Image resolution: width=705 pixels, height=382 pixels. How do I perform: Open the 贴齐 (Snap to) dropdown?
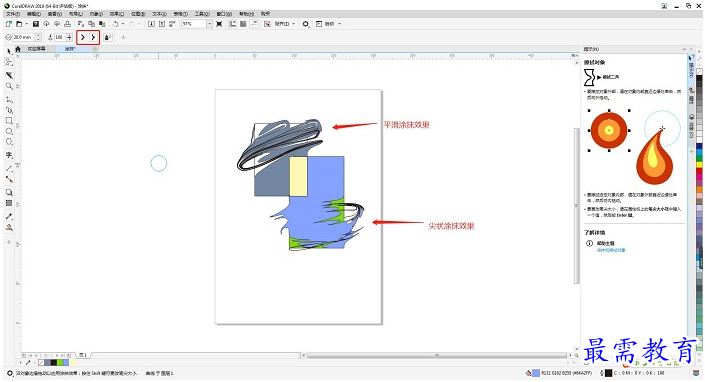tap(285, 24)
